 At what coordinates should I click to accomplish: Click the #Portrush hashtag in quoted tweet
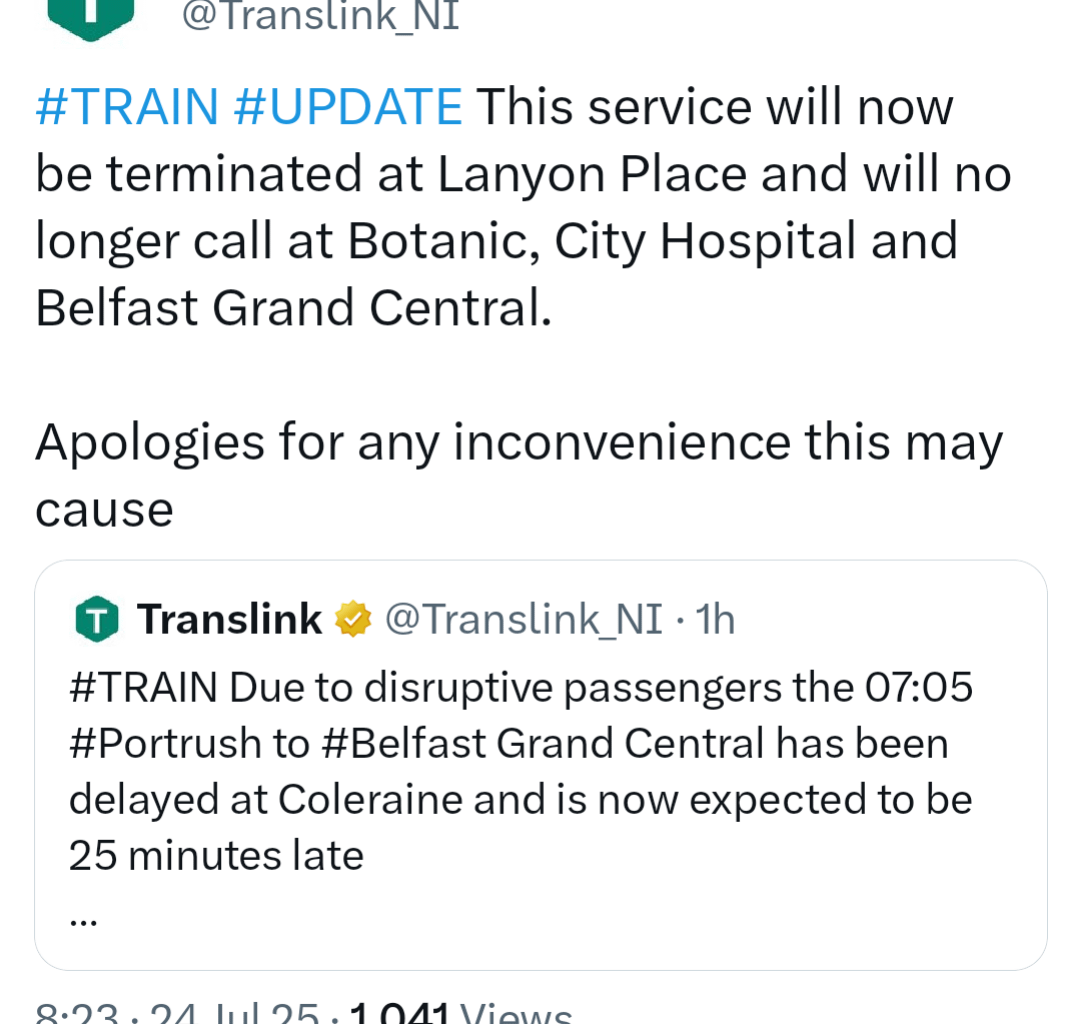tap(165, 744)
